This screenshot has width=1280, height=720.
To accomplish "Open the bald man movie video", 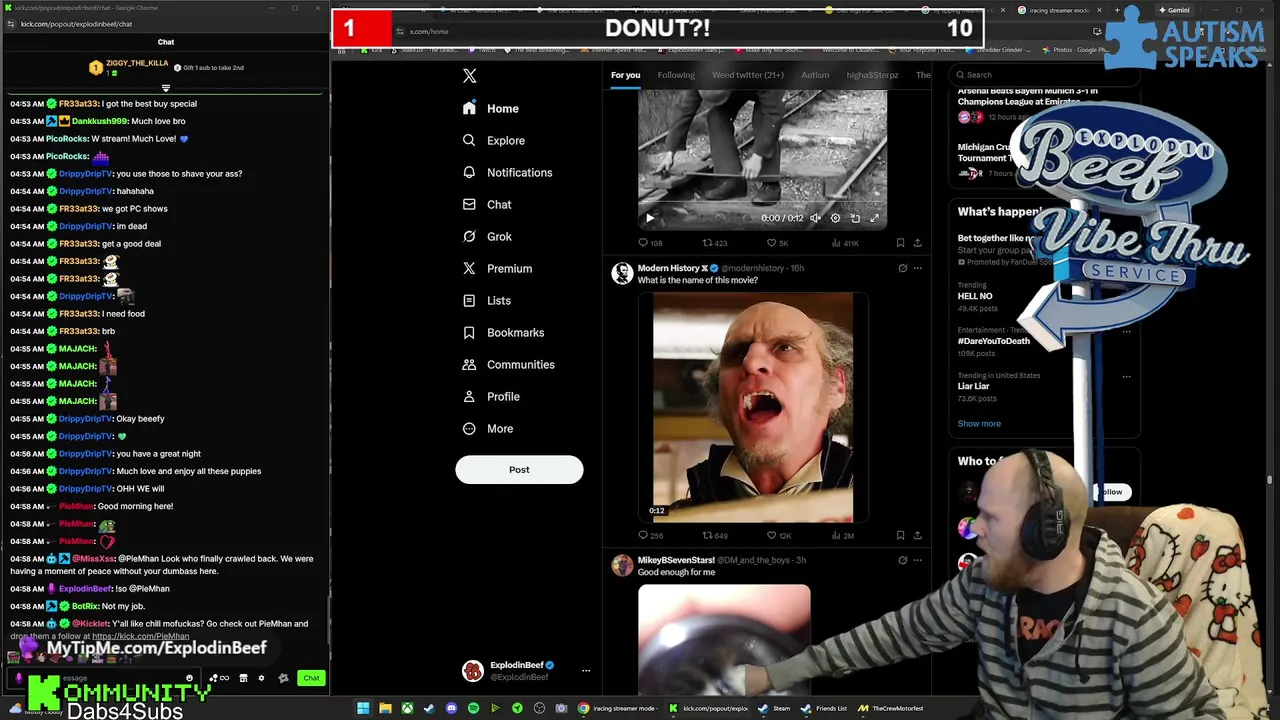I will click(x=753, y=407).
